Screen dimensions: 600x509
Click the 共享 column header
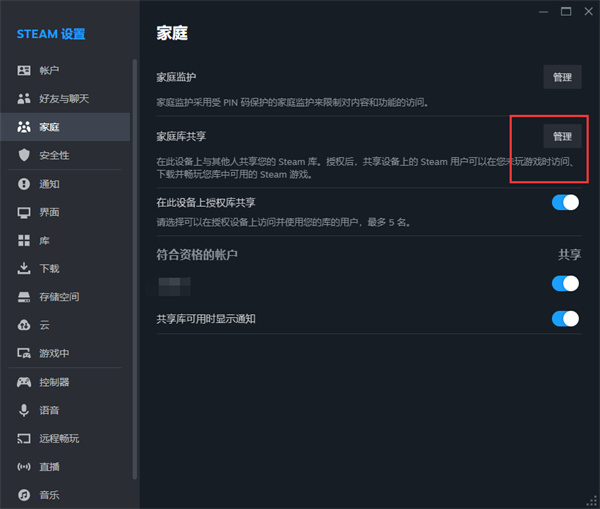pos(570,255)
